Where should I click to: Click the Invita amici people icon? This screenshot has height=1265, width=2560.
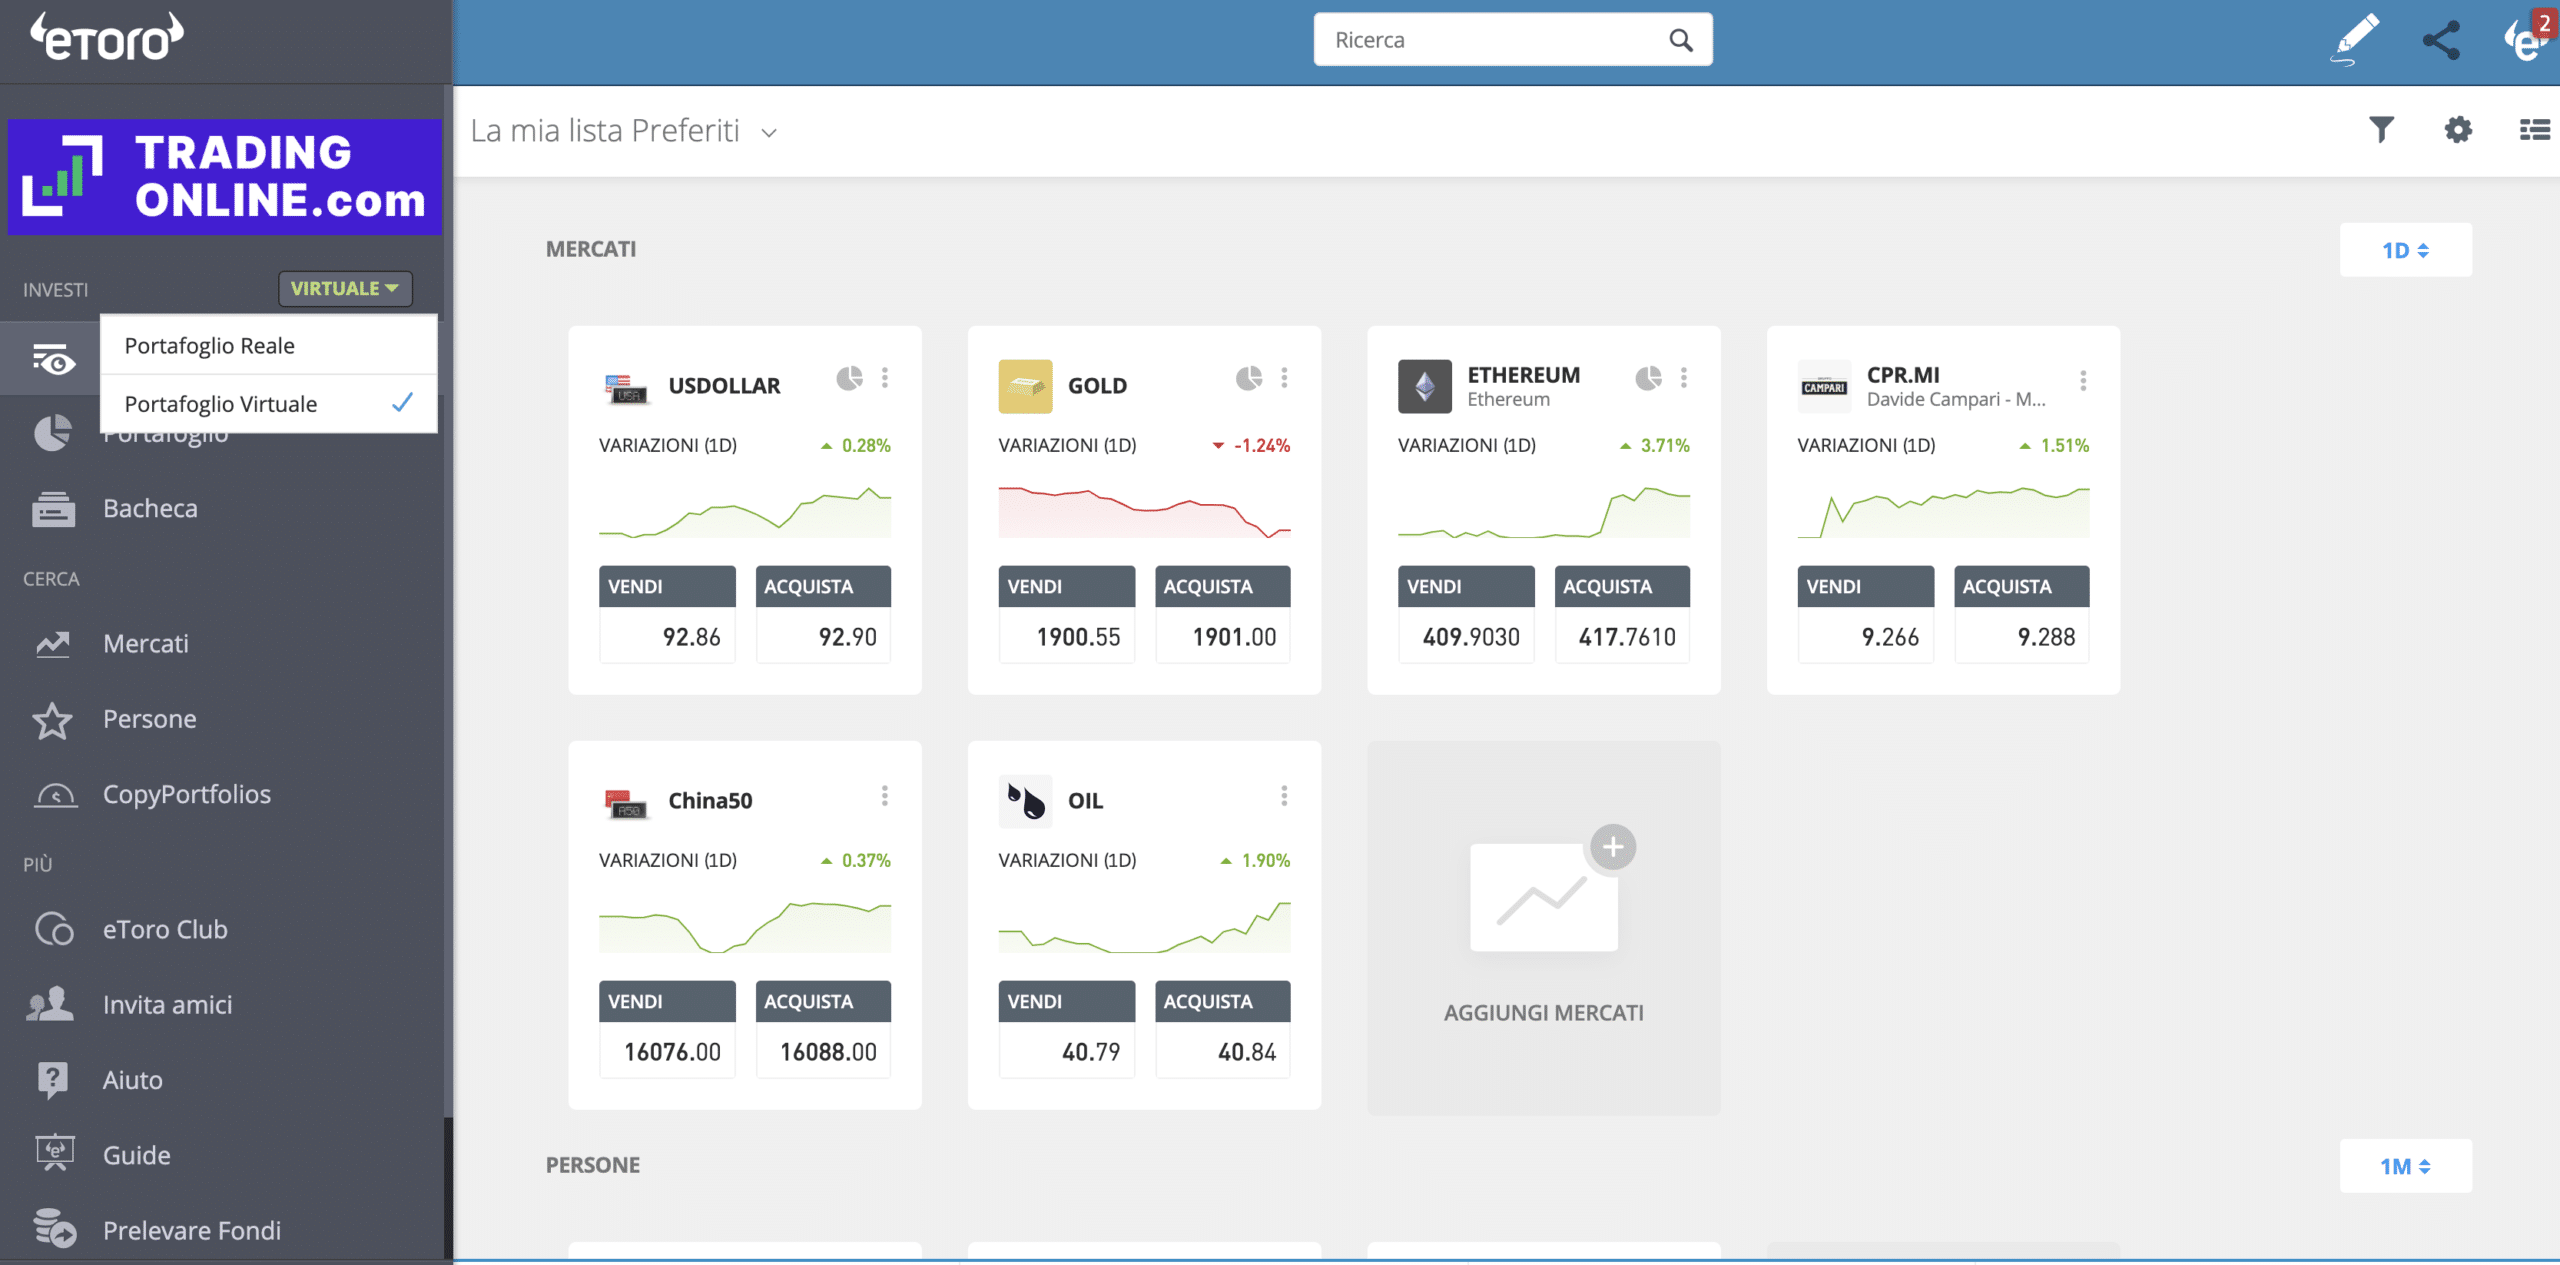coord(50,1004)
